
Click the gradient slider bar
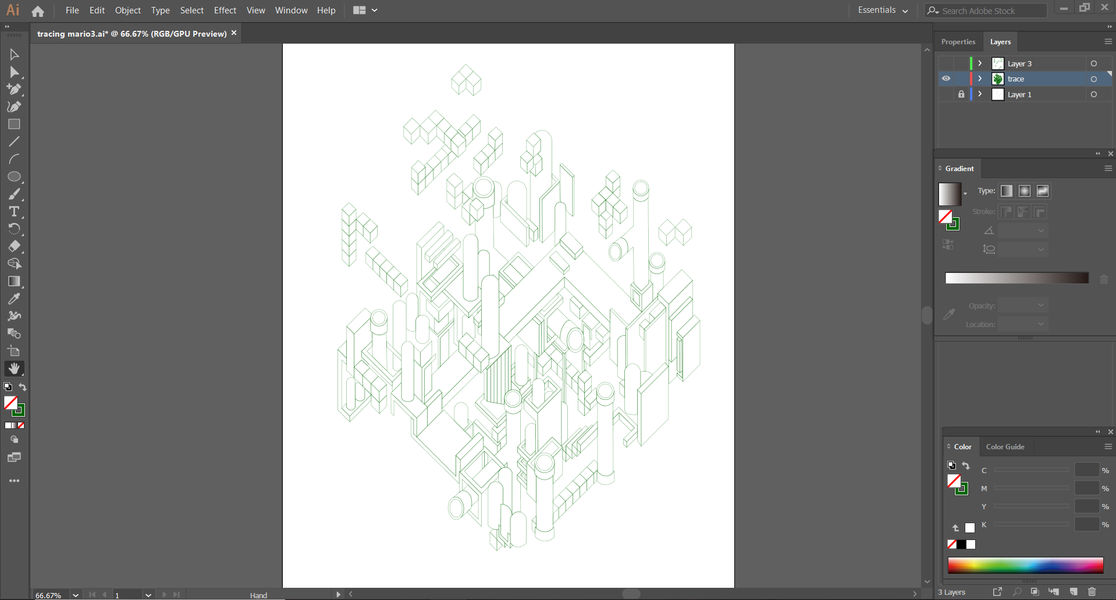1017,278
